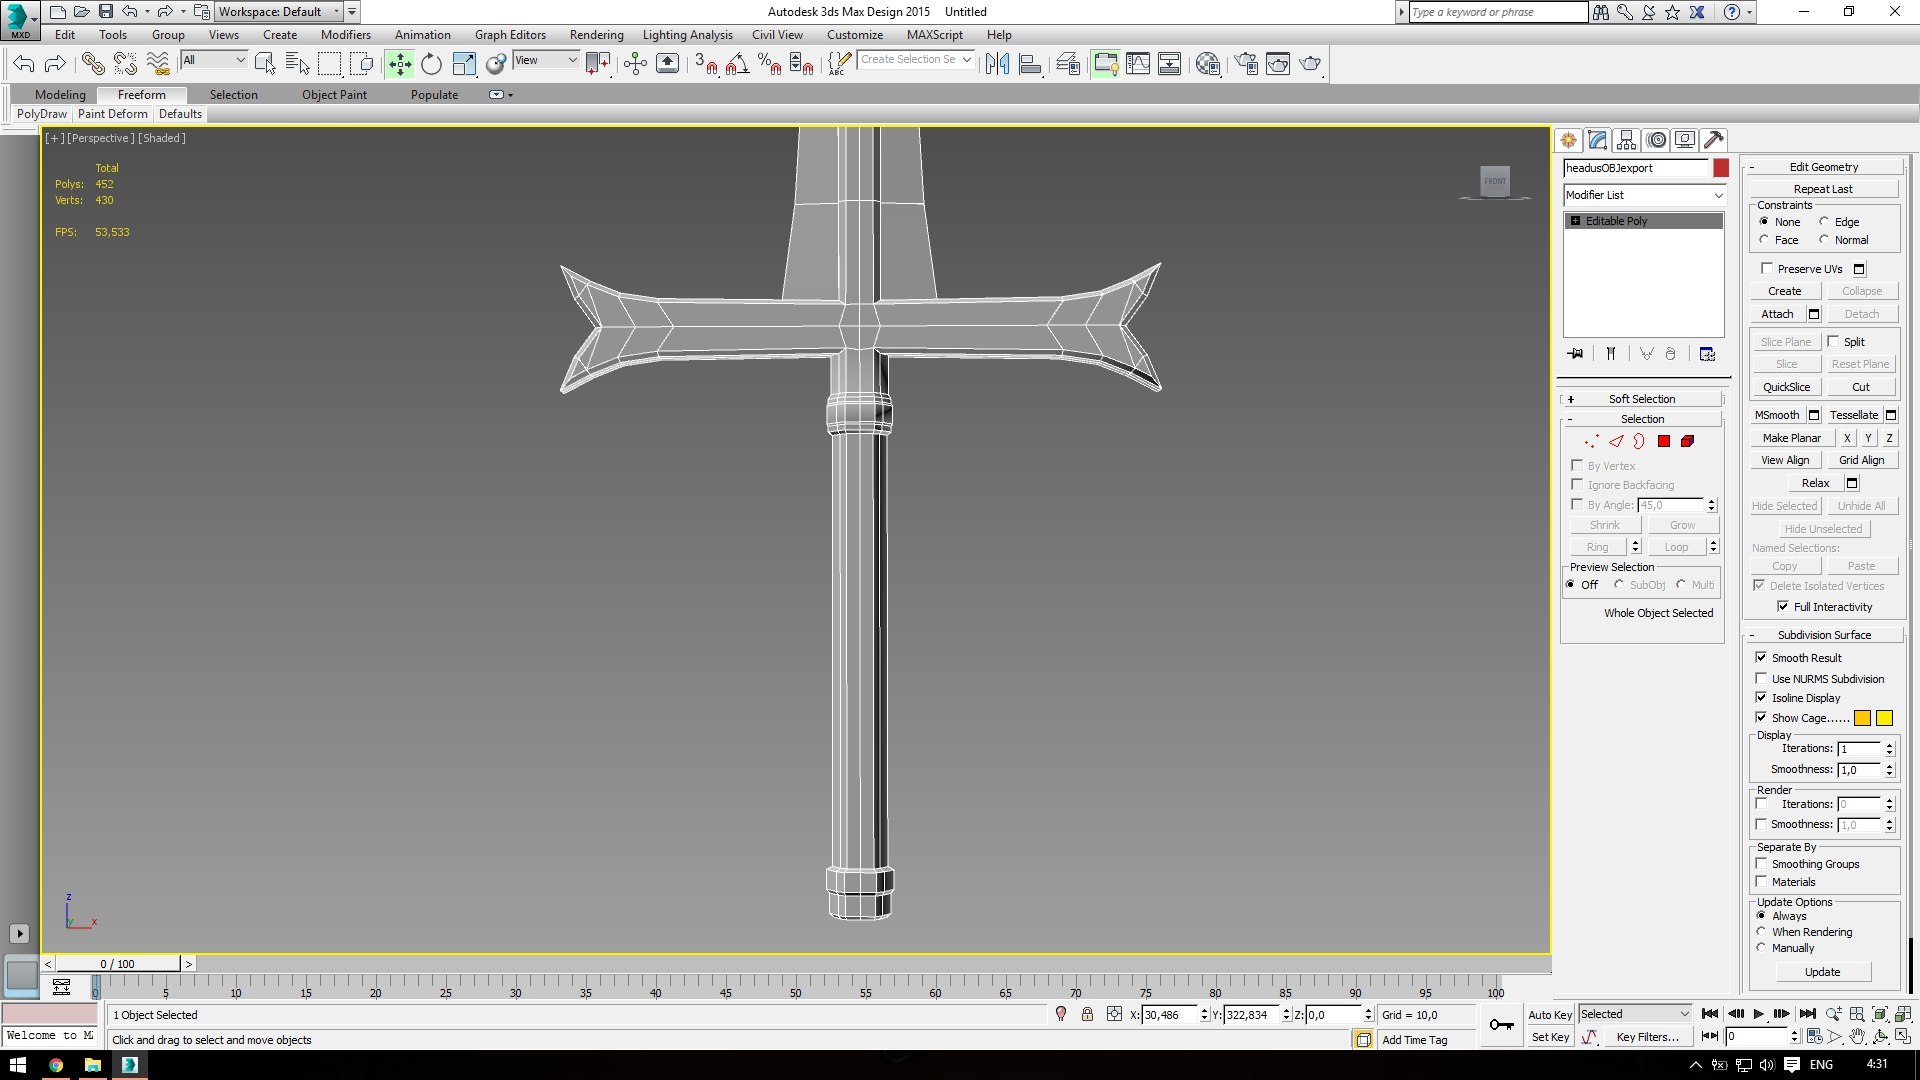Open the Modifiers menu
This screenshot has height=1080, width=1920.
coord(345,35)
